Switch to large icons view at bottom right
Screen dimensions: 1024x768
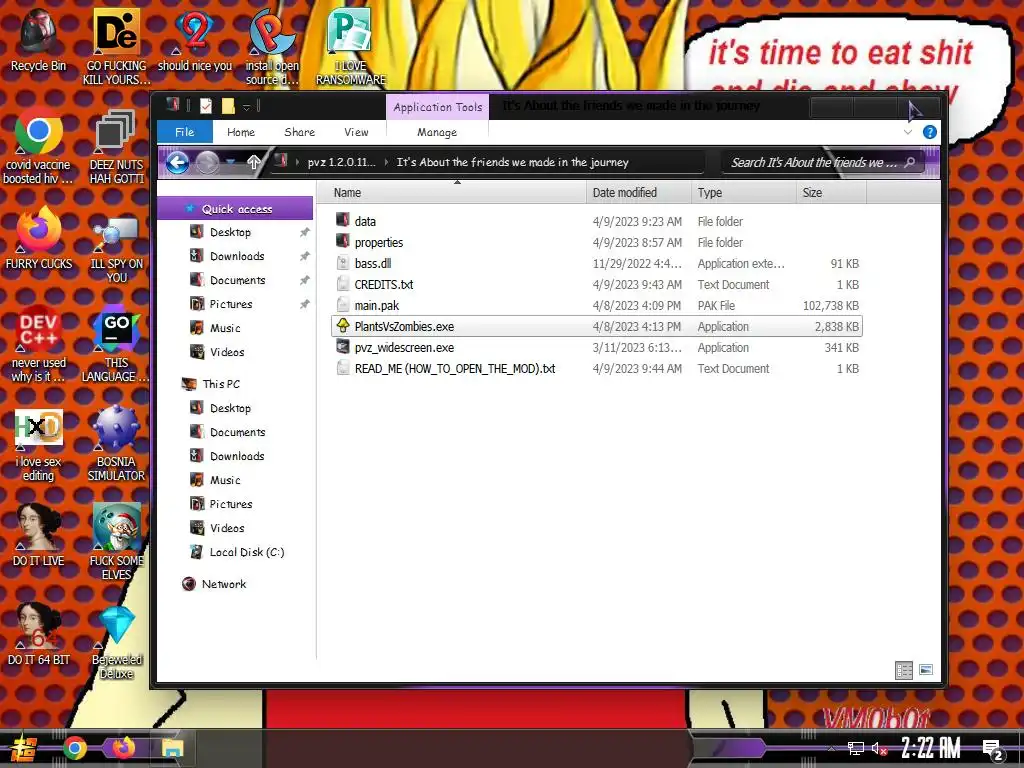pos(925,670)
